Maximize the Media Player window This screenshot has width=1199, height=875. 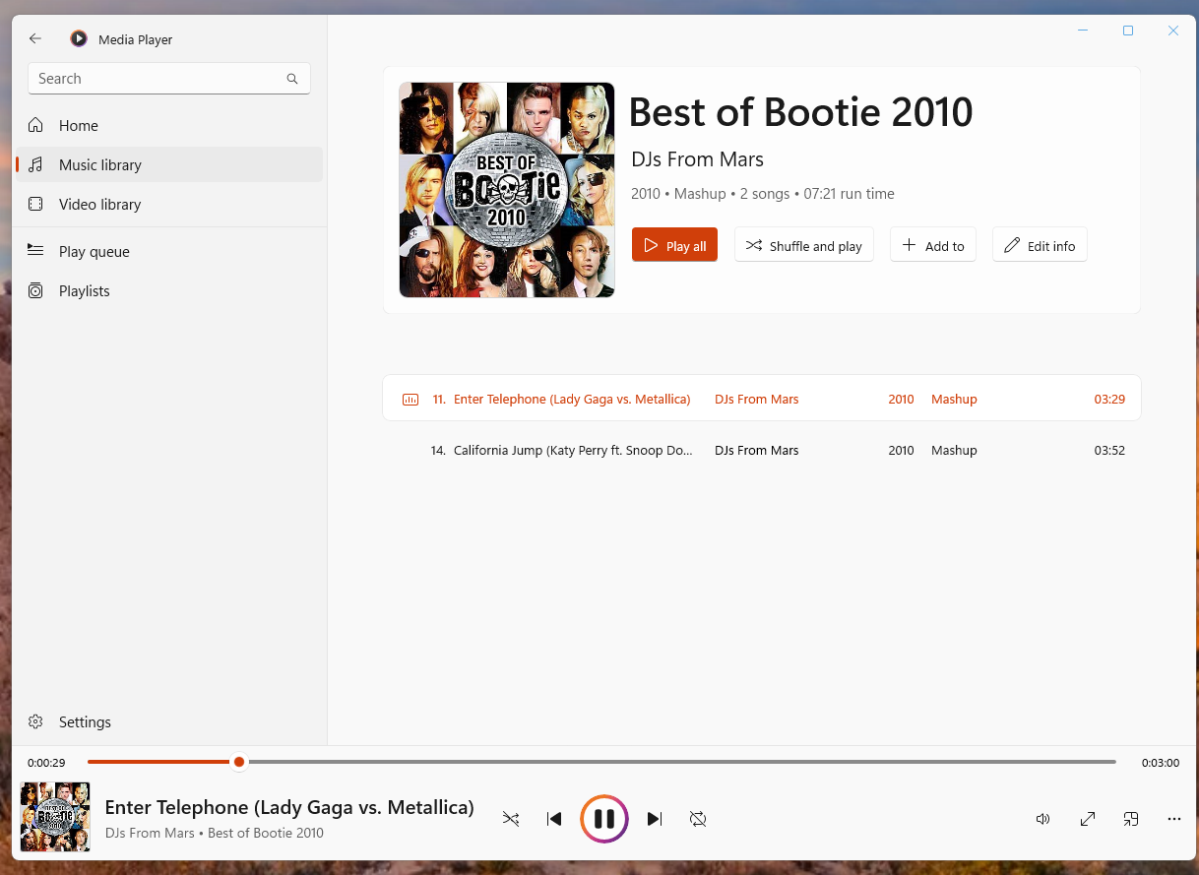(x=1128, y=31)
